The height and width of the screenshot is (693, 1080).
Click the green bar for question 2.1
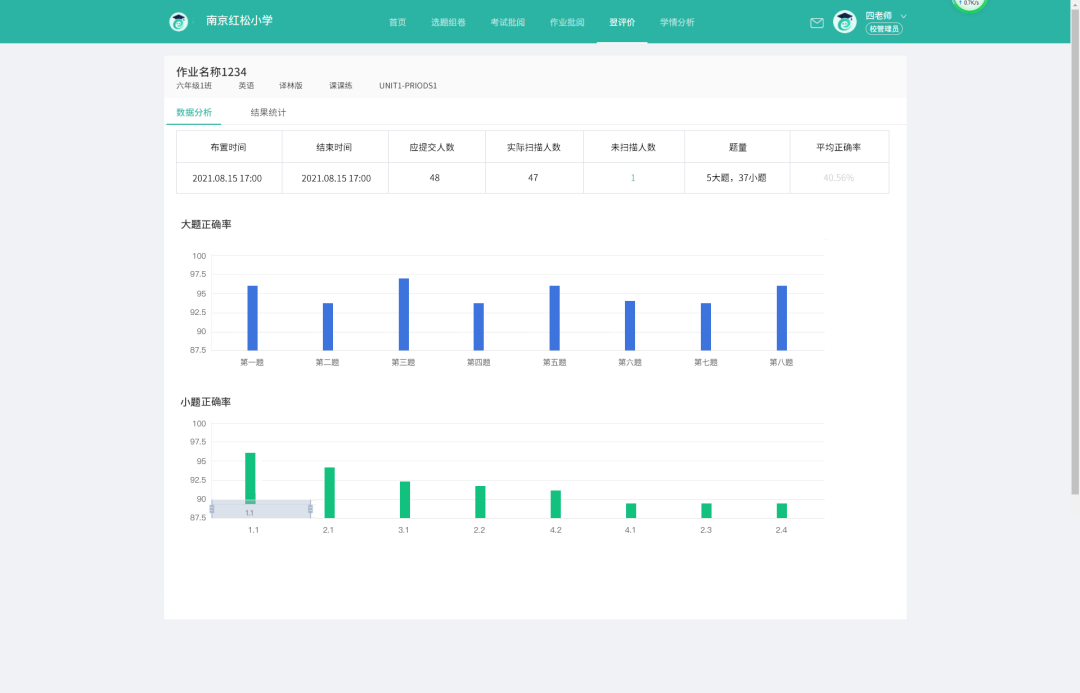pyautogui.click(x=329, y=493)
